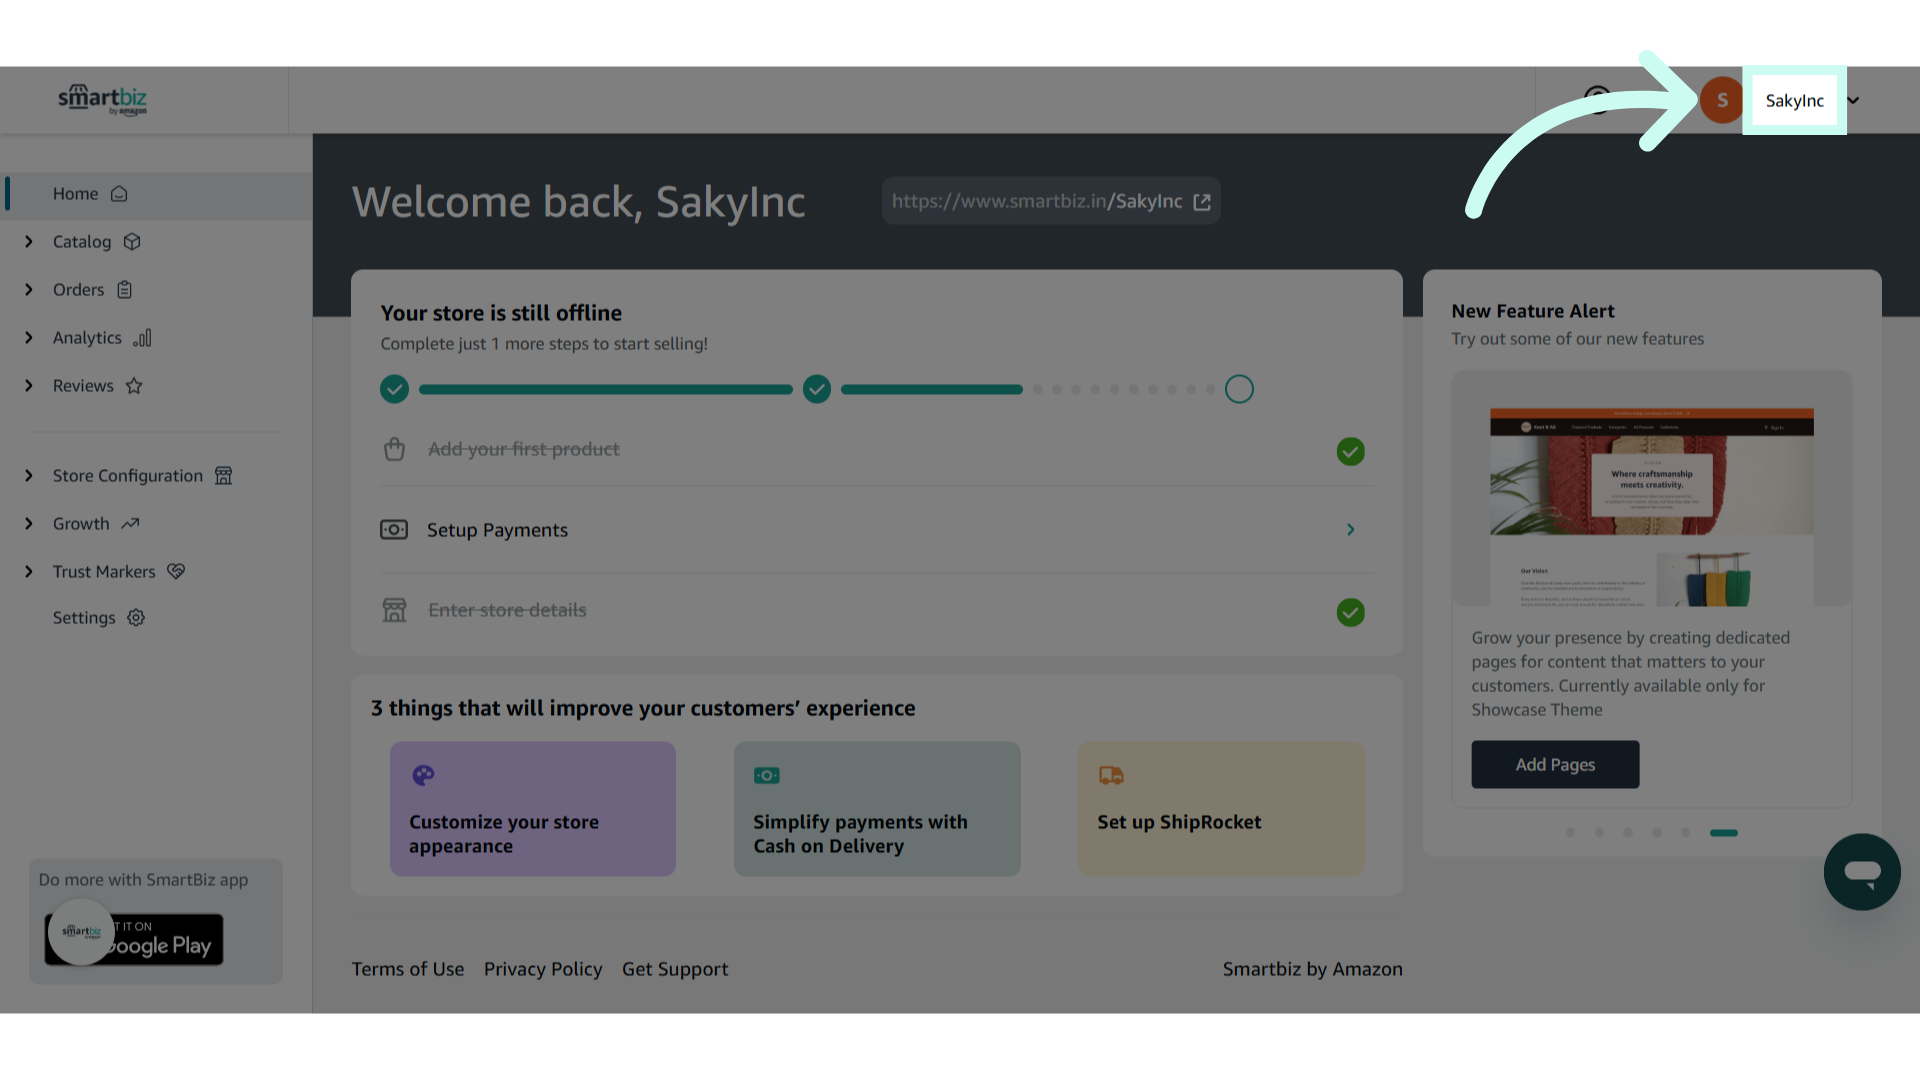
Task: Click the Growth trending arrow icon
Action: [130, 524]
